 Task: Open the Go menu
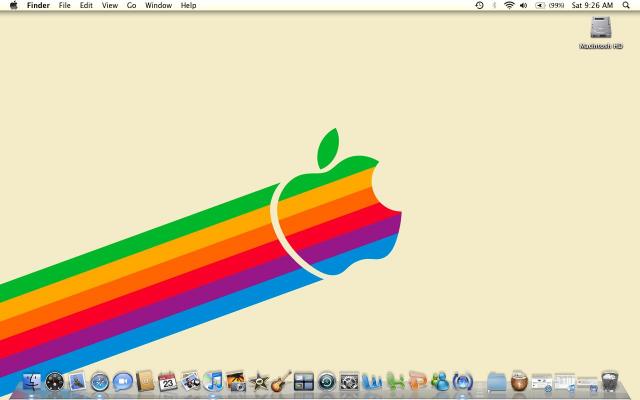click(131, 5)
